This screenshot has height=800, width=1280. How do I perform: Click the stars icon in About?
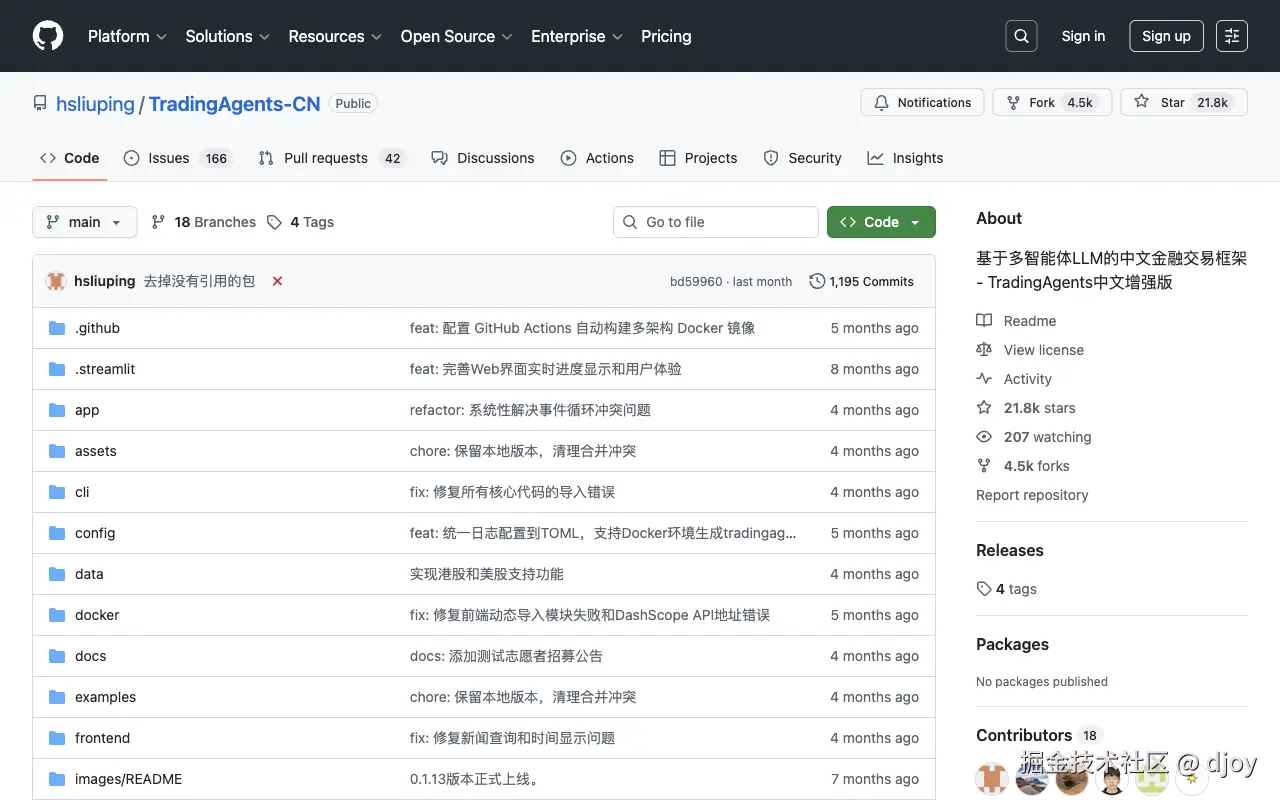984,408
